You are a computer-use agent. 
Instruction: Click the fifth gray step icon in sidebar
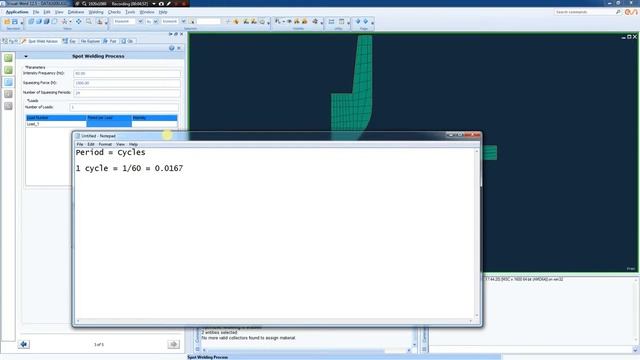[8, 106]
